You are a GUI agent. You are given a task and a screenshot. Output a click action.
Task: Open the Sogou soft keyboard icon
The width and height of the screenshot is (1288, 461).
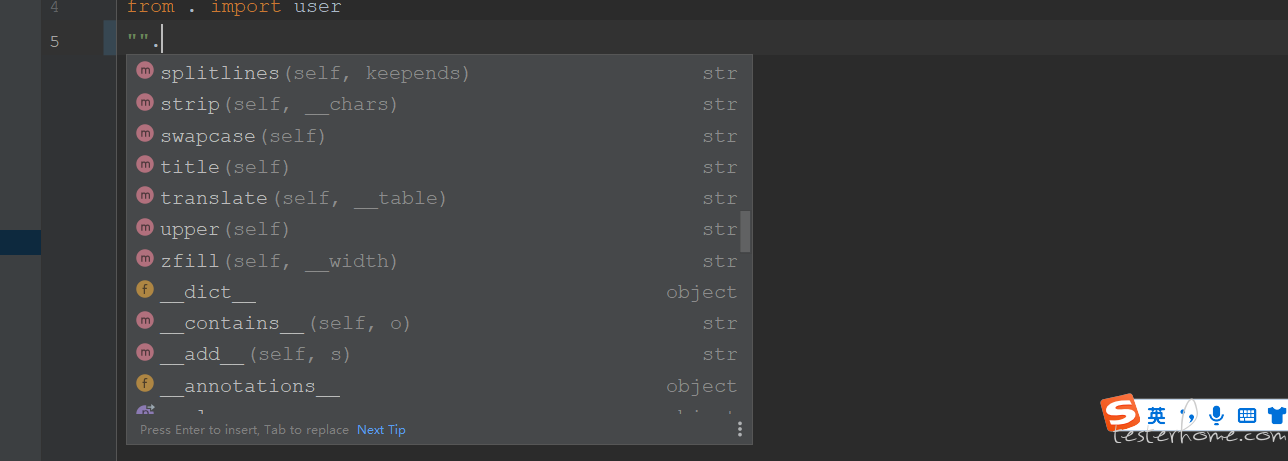[x=1247, y=415]
